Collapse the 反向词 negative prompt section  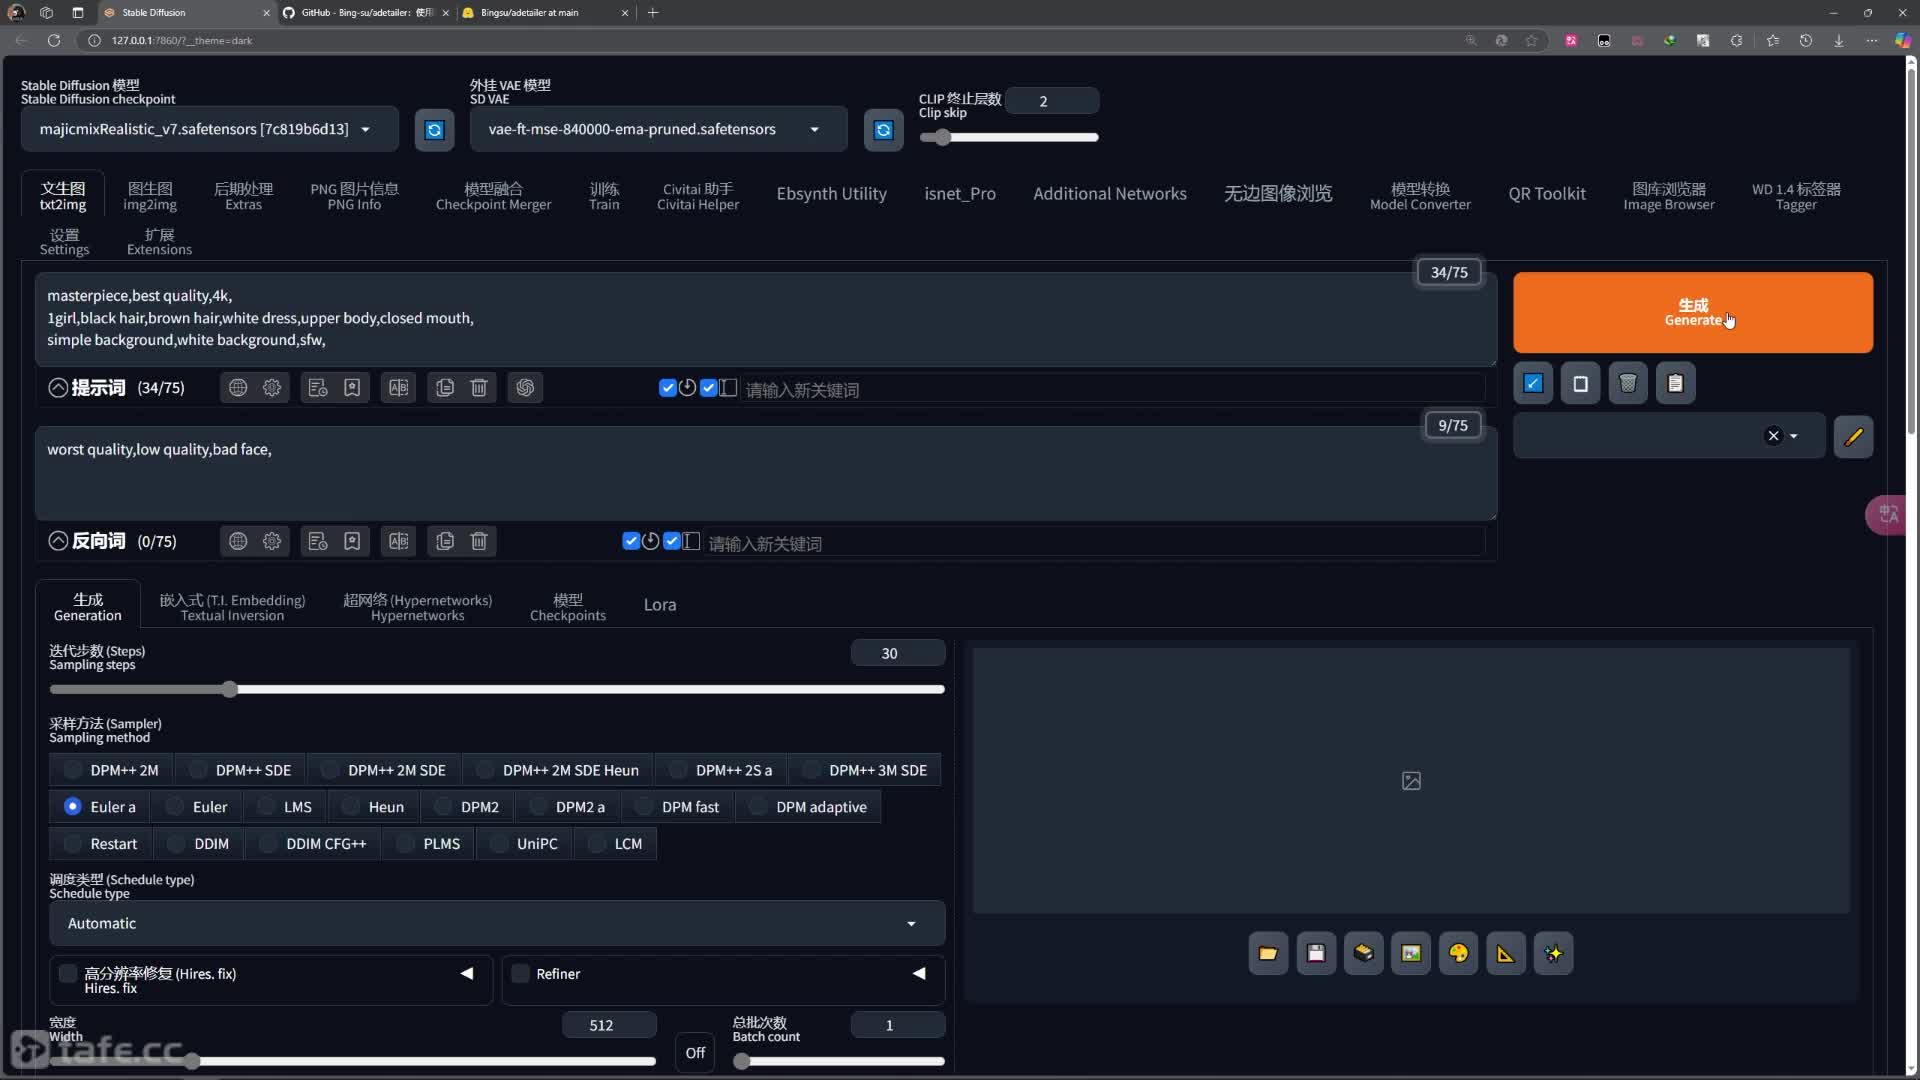click(x=58, y=541)
